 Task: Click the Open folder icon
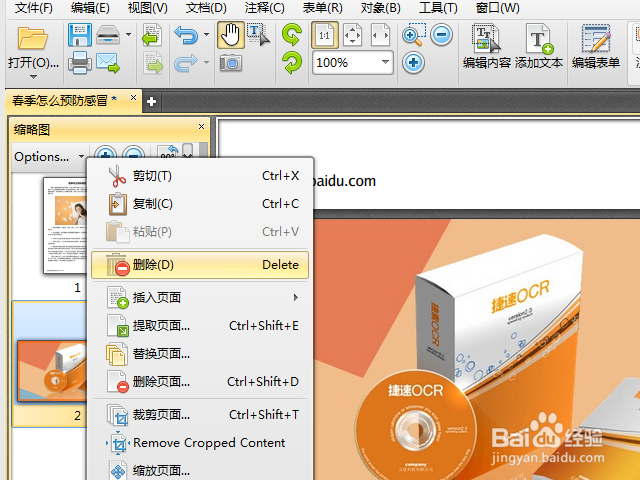(33, 38)
